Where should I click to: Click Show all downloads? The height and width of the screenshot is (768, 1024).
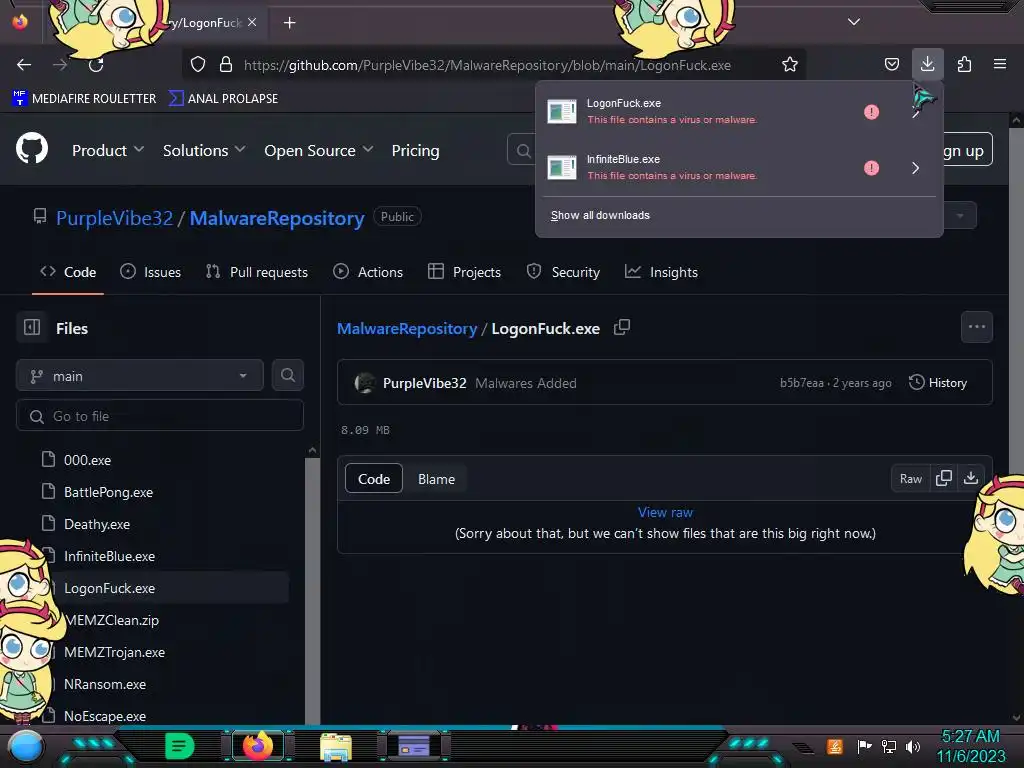(600, 216)
